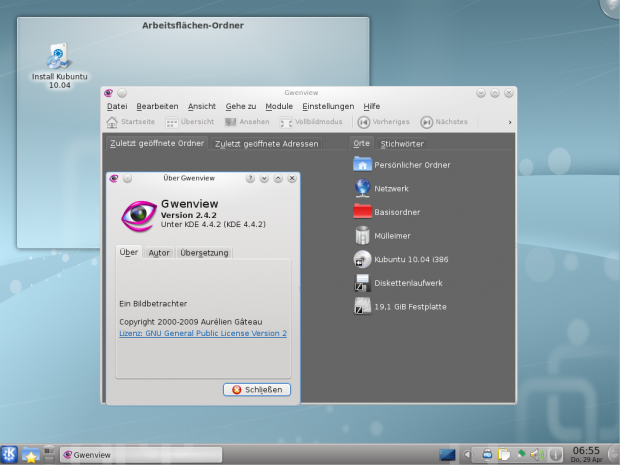Click the Vorheriges previous image button
The image size is (620, 465).
(384, 122)
